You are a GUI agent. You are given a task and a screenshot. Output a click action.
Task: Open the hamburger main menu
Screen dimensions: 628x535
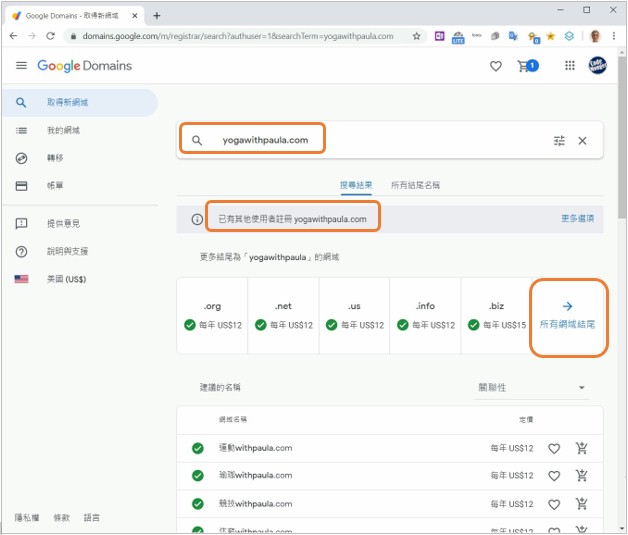coord(21,65)
